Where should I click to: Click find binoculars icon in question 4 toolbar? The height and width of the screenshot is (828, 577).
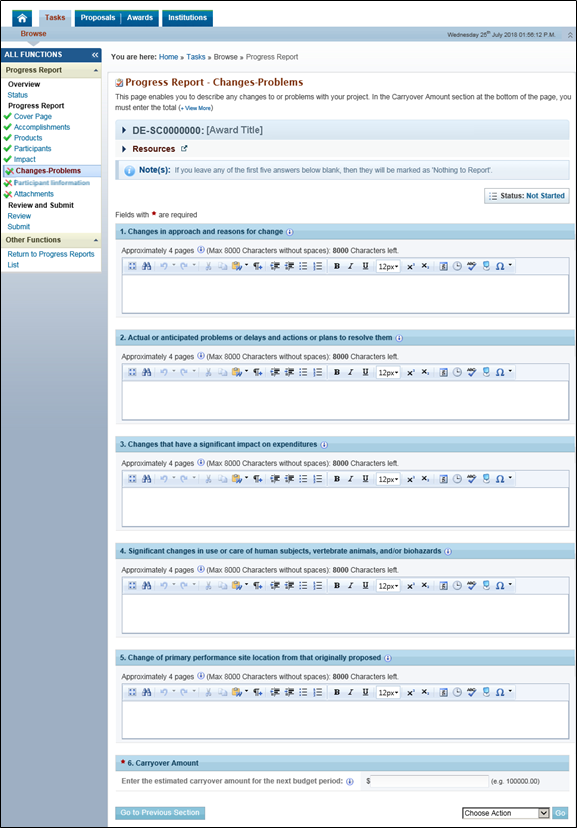click(x=147, y=586)
